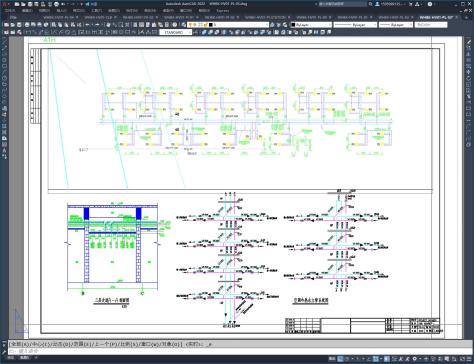Click Cut in the standard toolbar
The image size is (474, 364).
(x=54, y=25)
